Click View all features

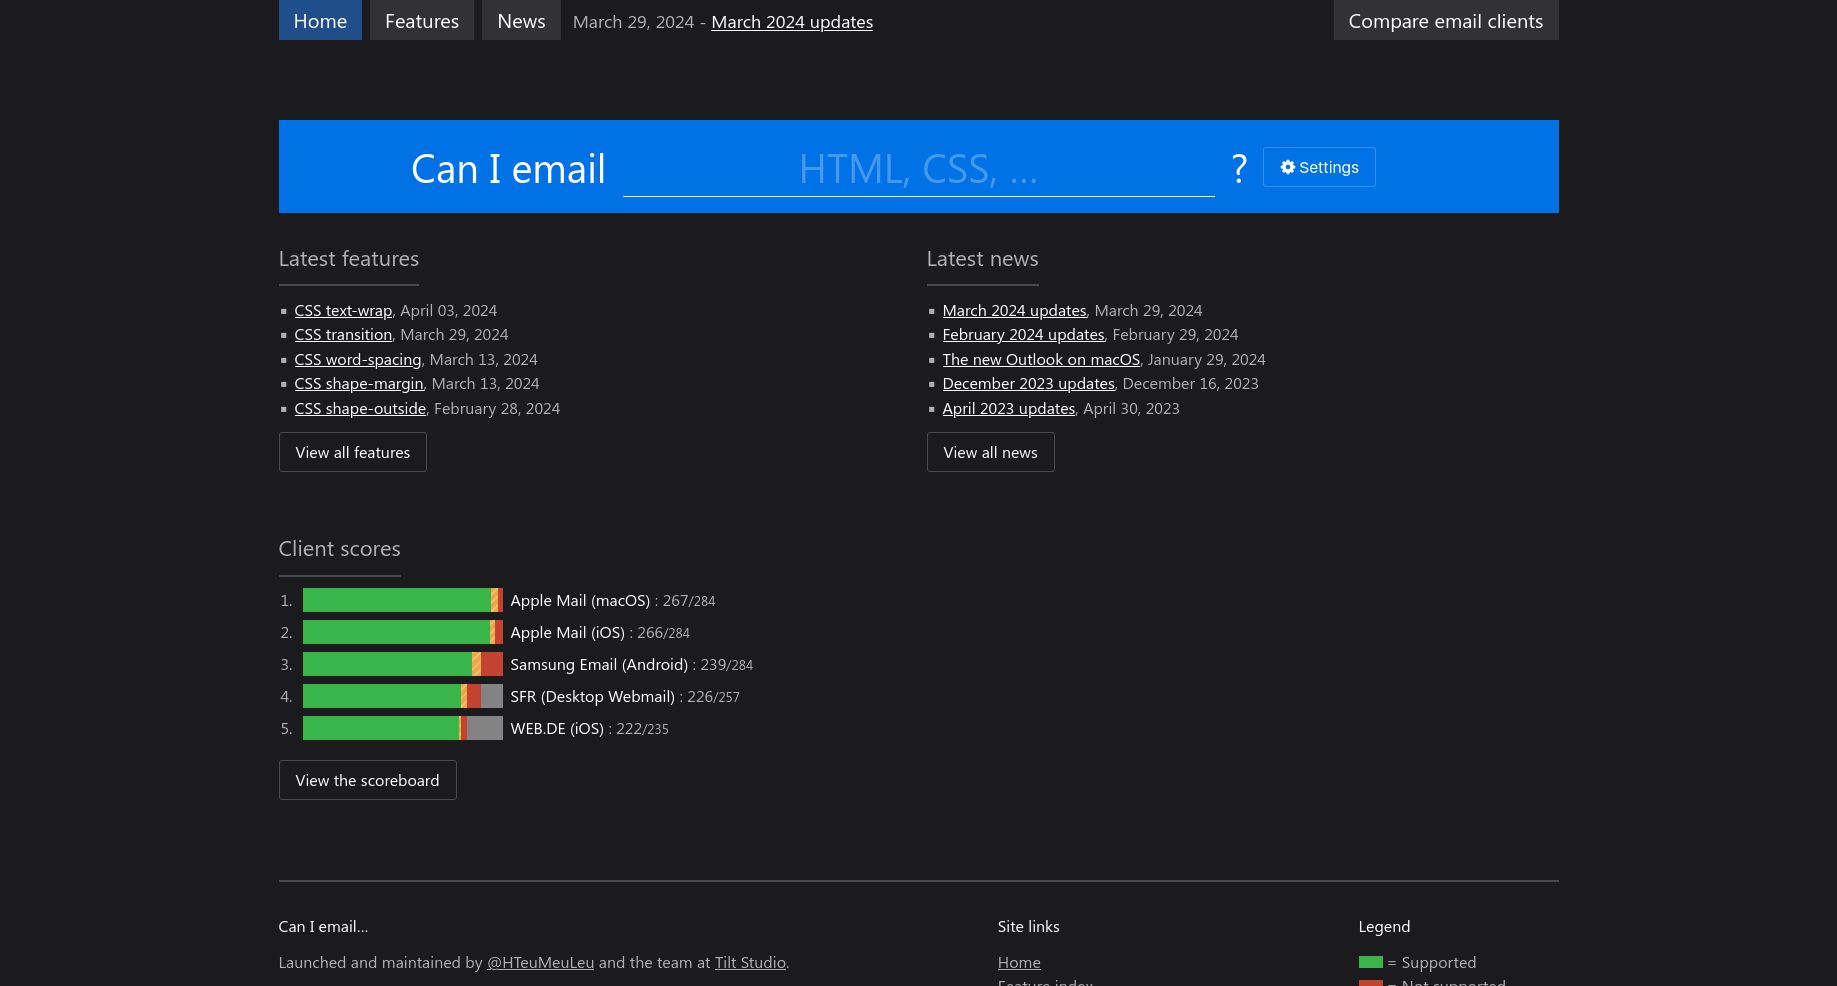pos(352,451)
